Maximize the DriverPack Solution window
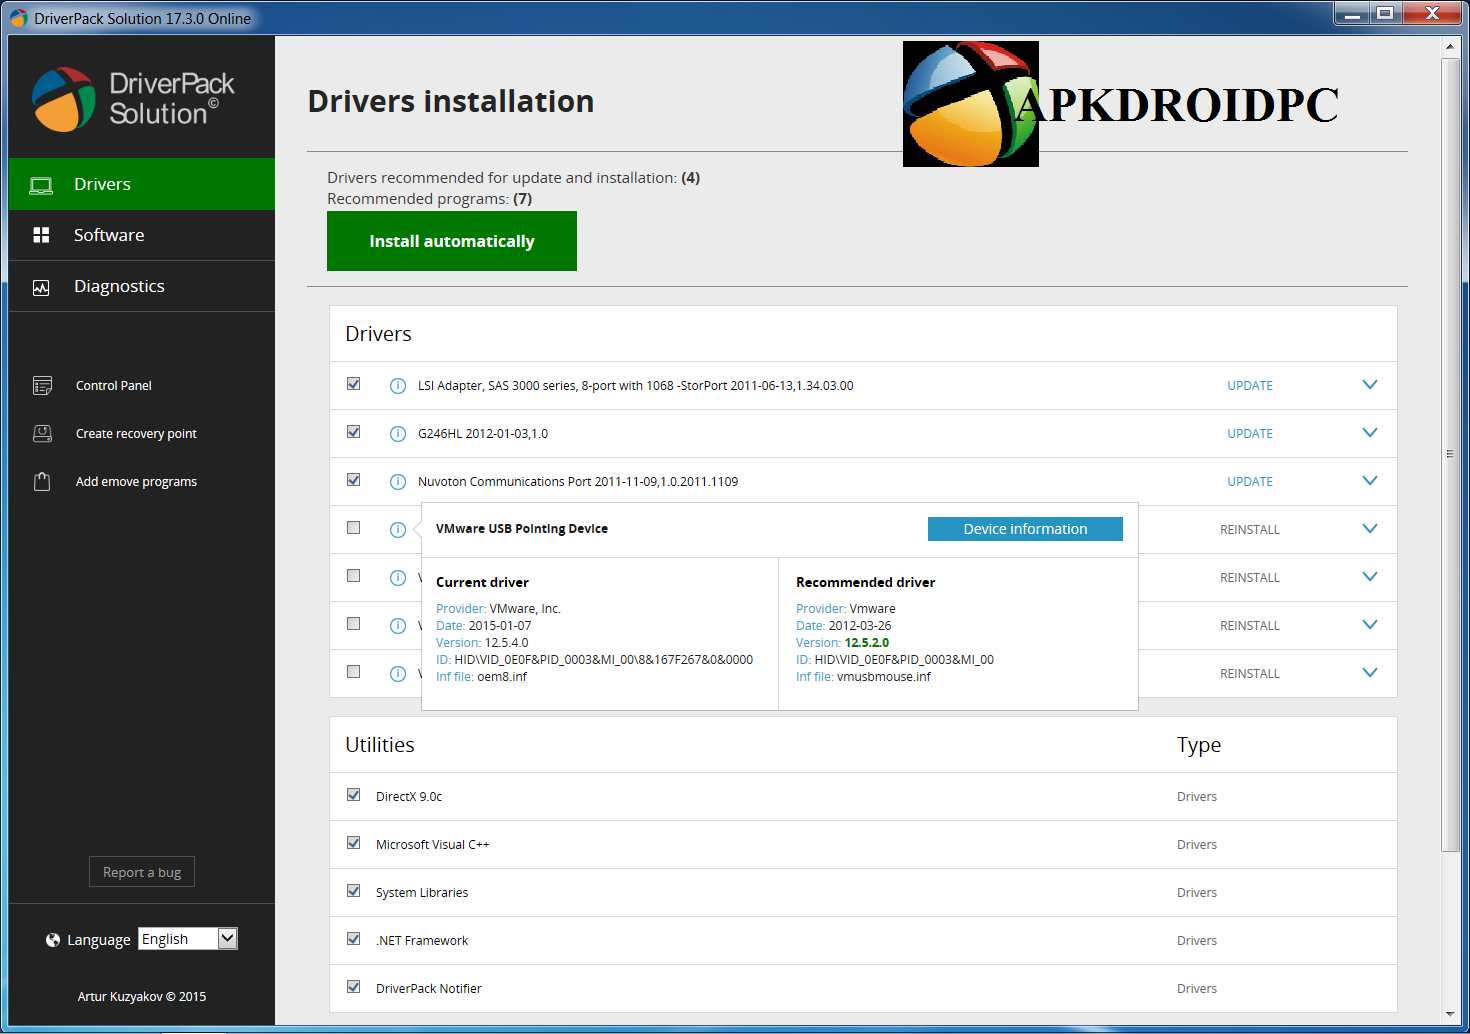The image size is (1470, 1034). tap(1385, 13)
